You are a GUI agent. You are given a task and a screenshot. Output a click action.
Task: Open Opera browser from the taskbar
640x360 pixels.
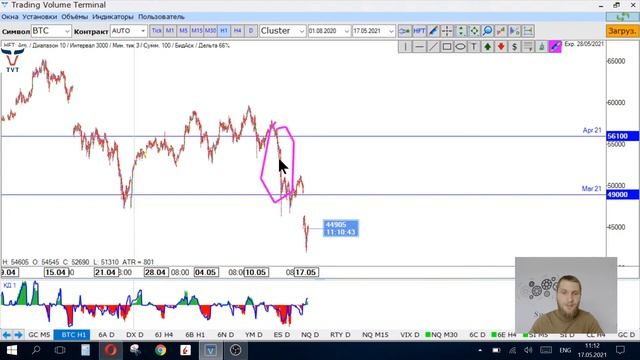point(111,350)
